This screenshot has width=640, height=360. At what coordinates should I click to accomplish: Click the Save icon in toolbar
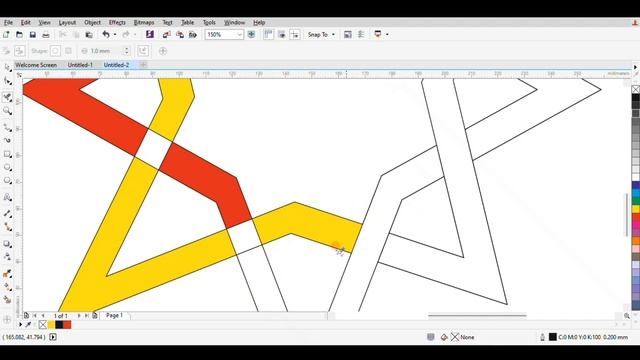(x=33, y=35)
